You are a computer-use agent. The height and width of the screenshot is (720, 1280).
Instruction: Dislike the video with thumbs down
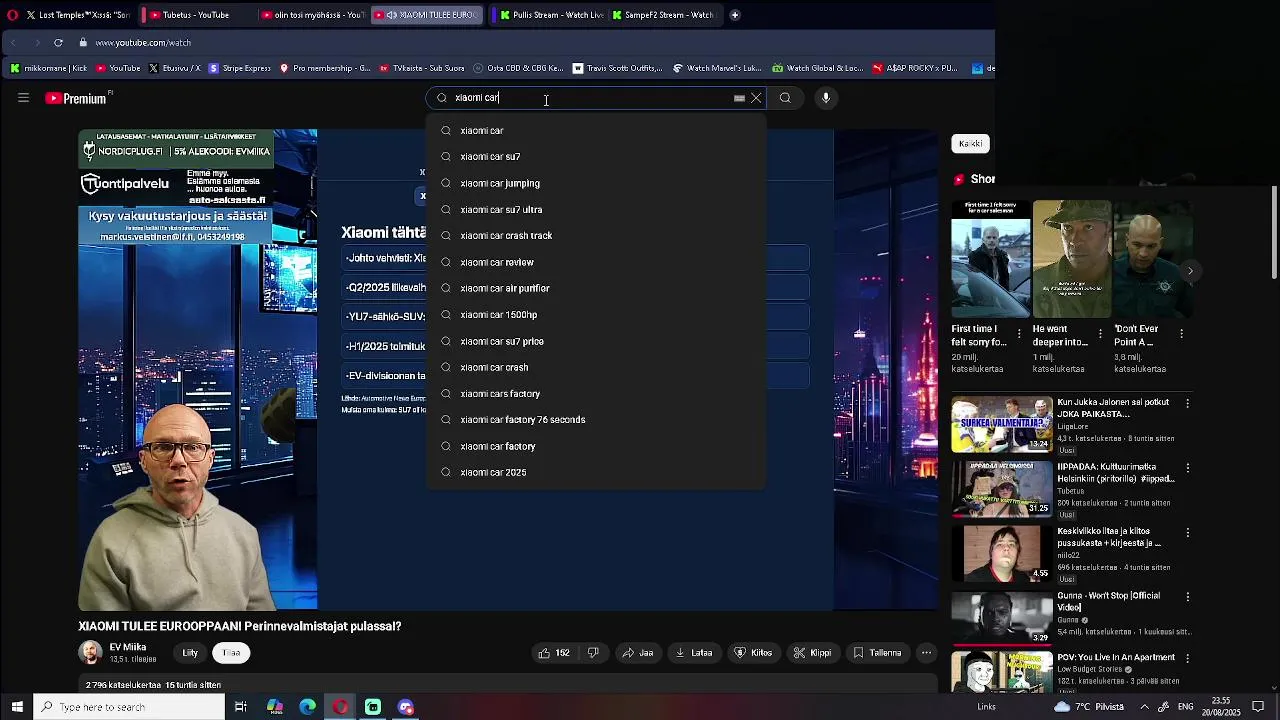(x=593, y=653)
